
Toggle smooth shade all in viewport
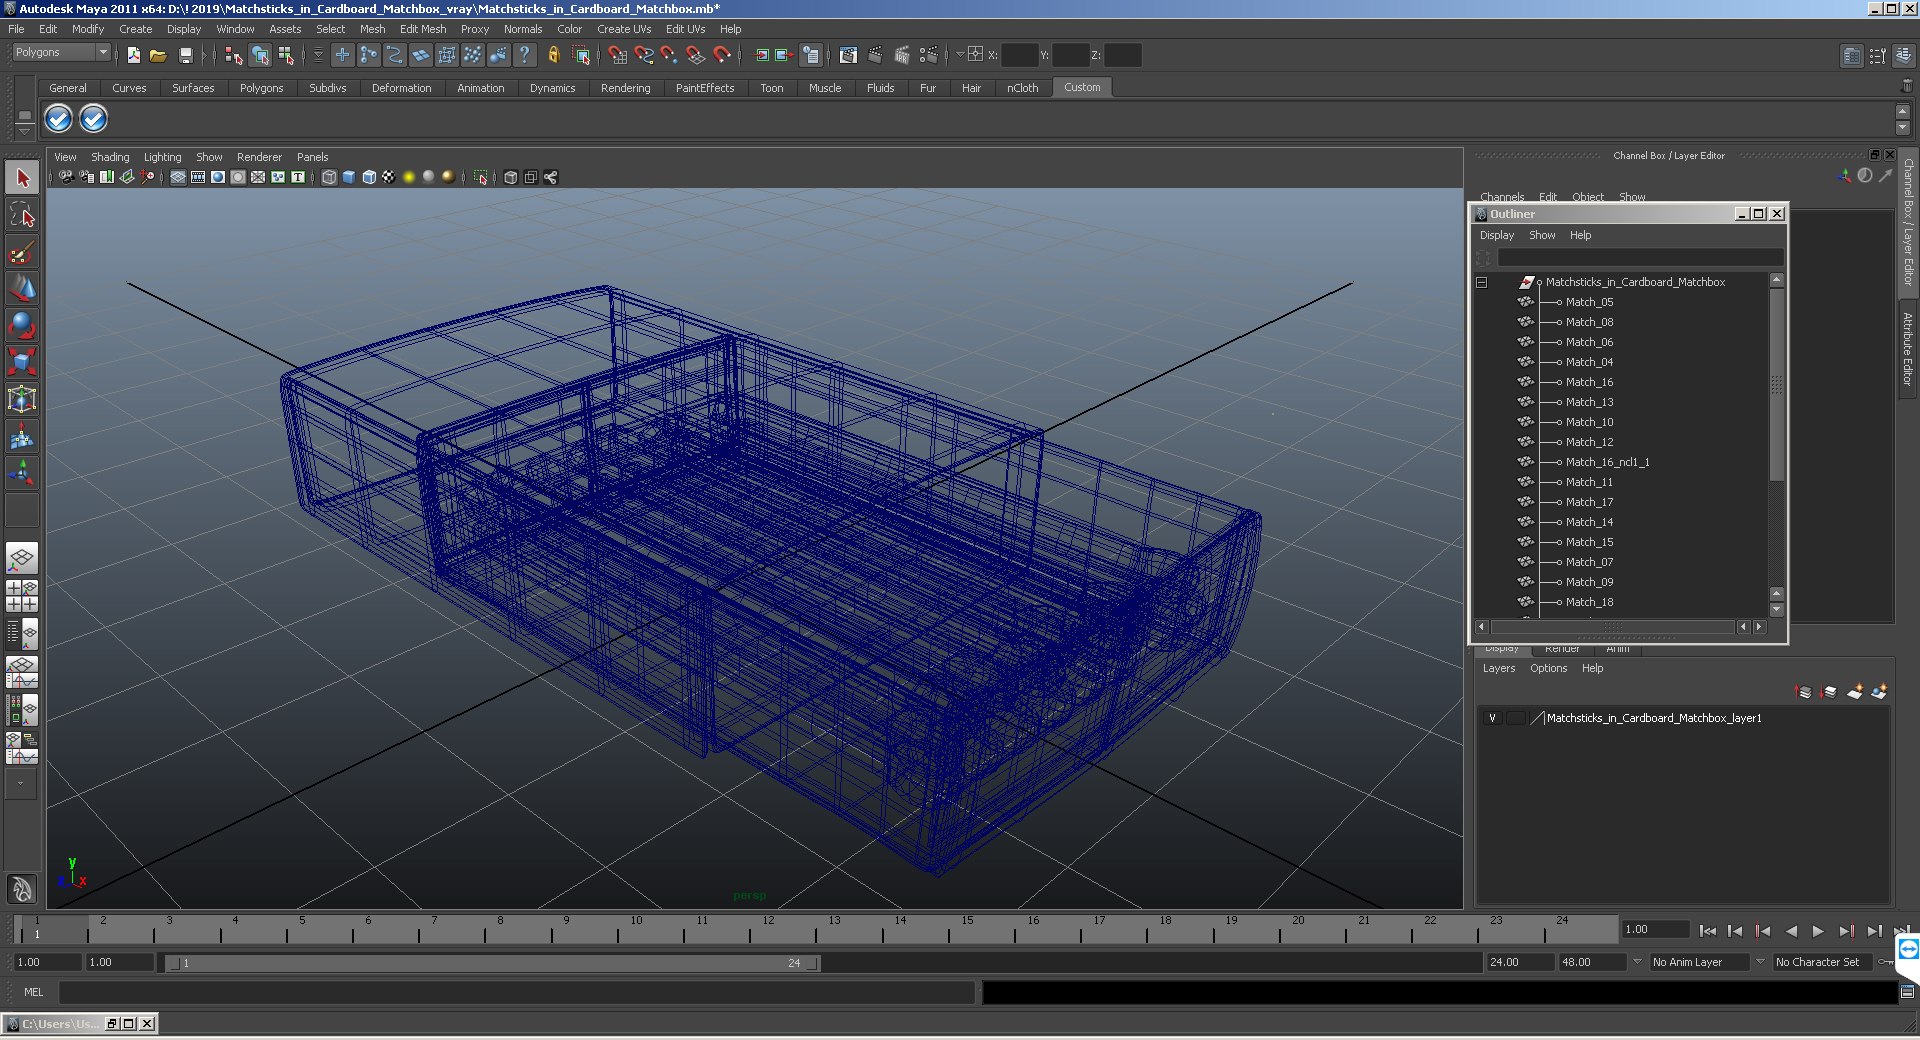[348, 177]
